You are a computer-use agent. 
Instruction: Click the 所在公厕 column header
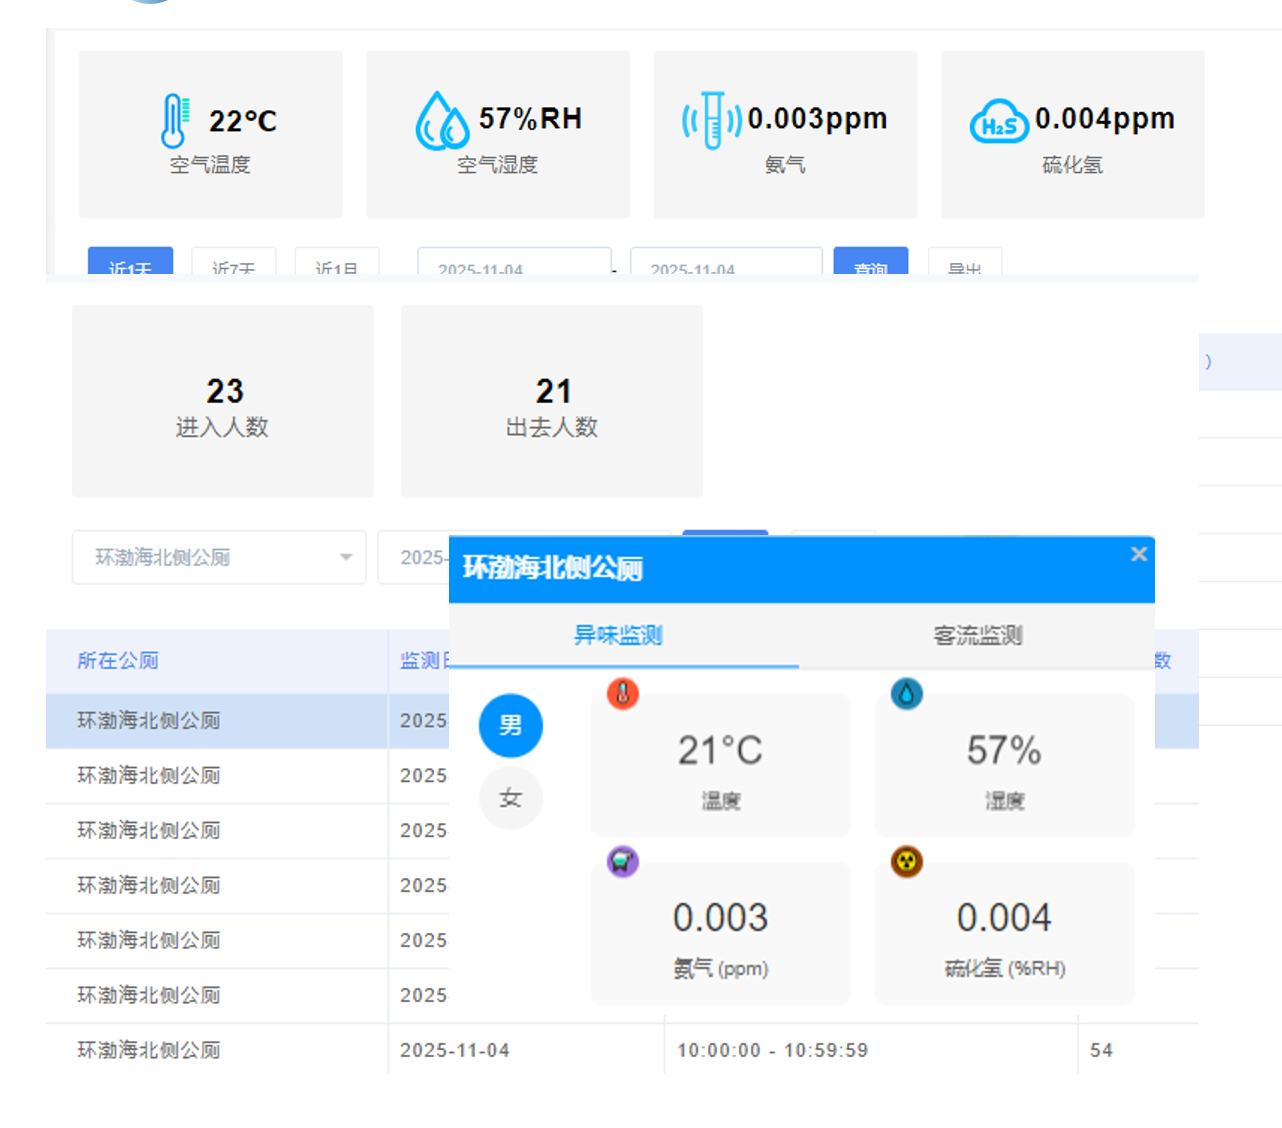pos(118,660)
